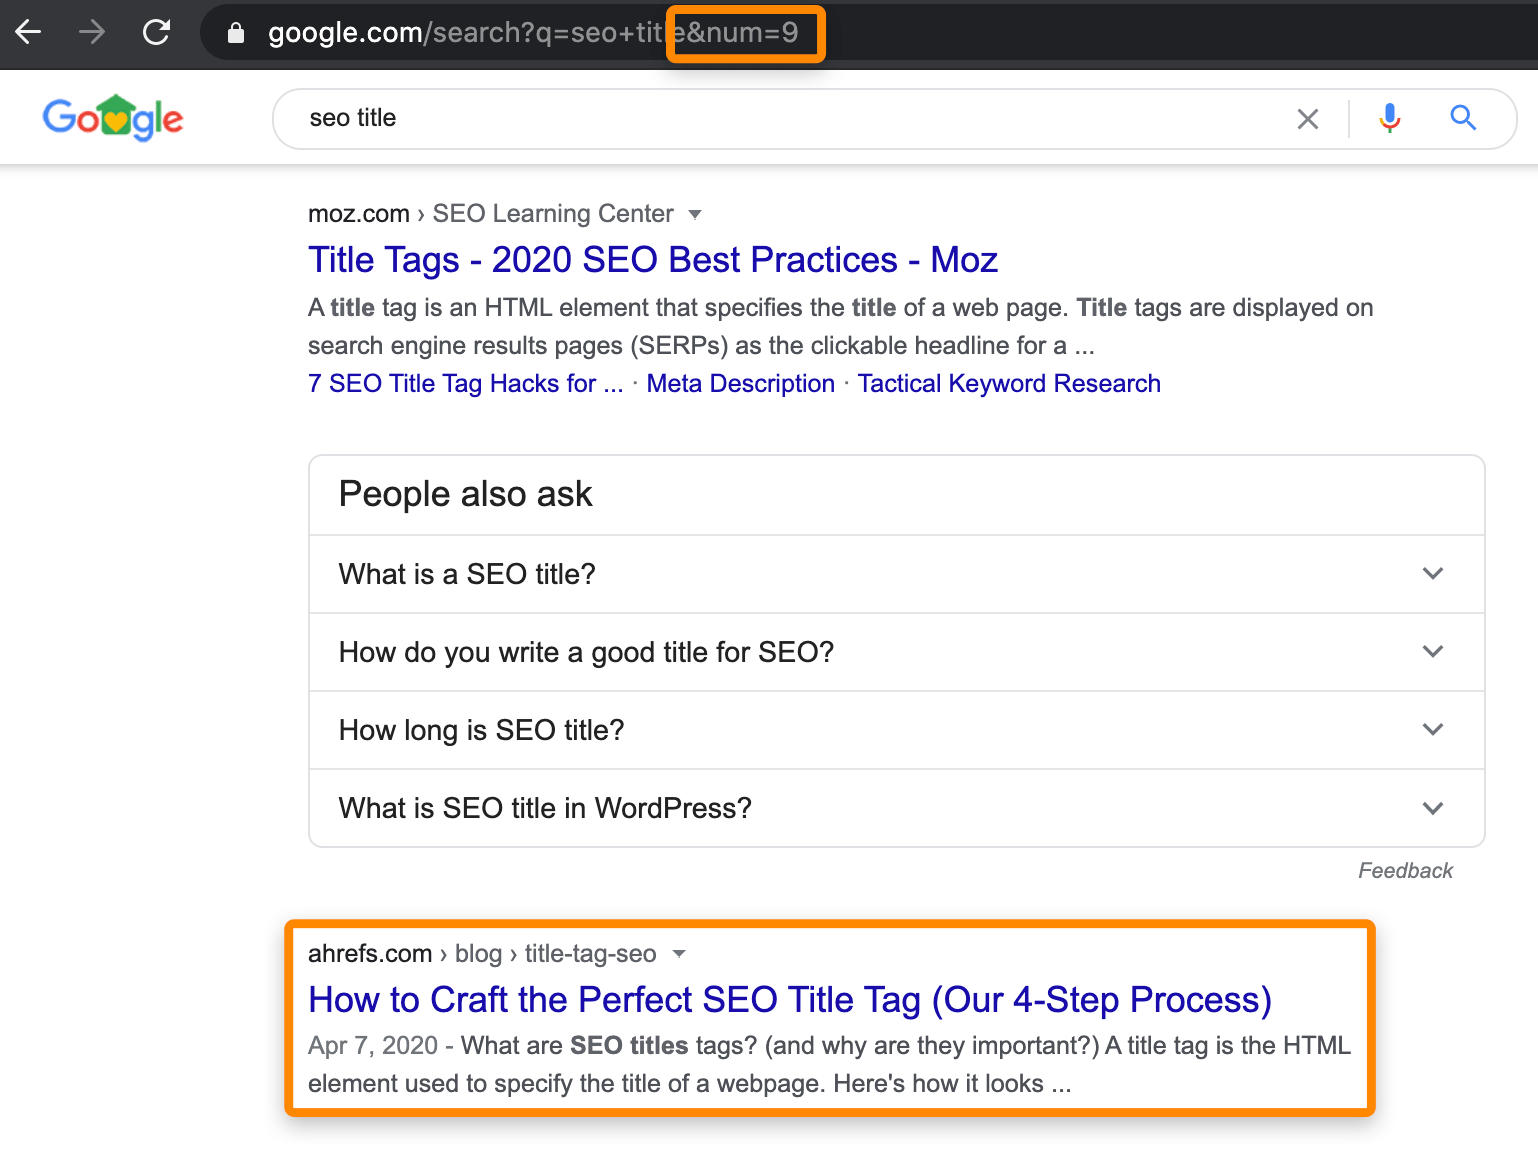1538x1156 pixels.
Task: Click the "Apr 7, 2020" date in ahrefs snippet
Action: (x=373, y=1046)
